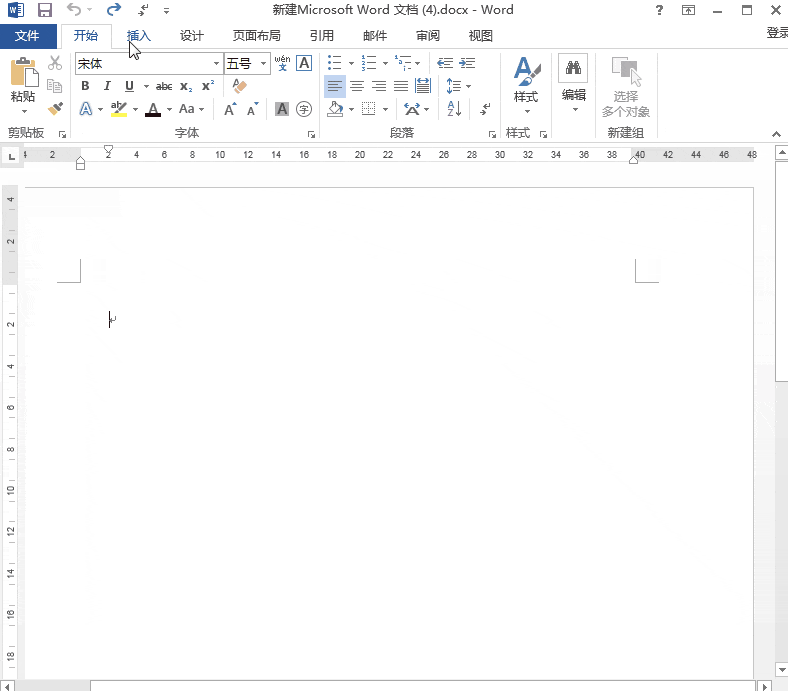The image size is (788, 691).
Task: Click the vertical scrollbar down arrow
Action: click(781, 669)
